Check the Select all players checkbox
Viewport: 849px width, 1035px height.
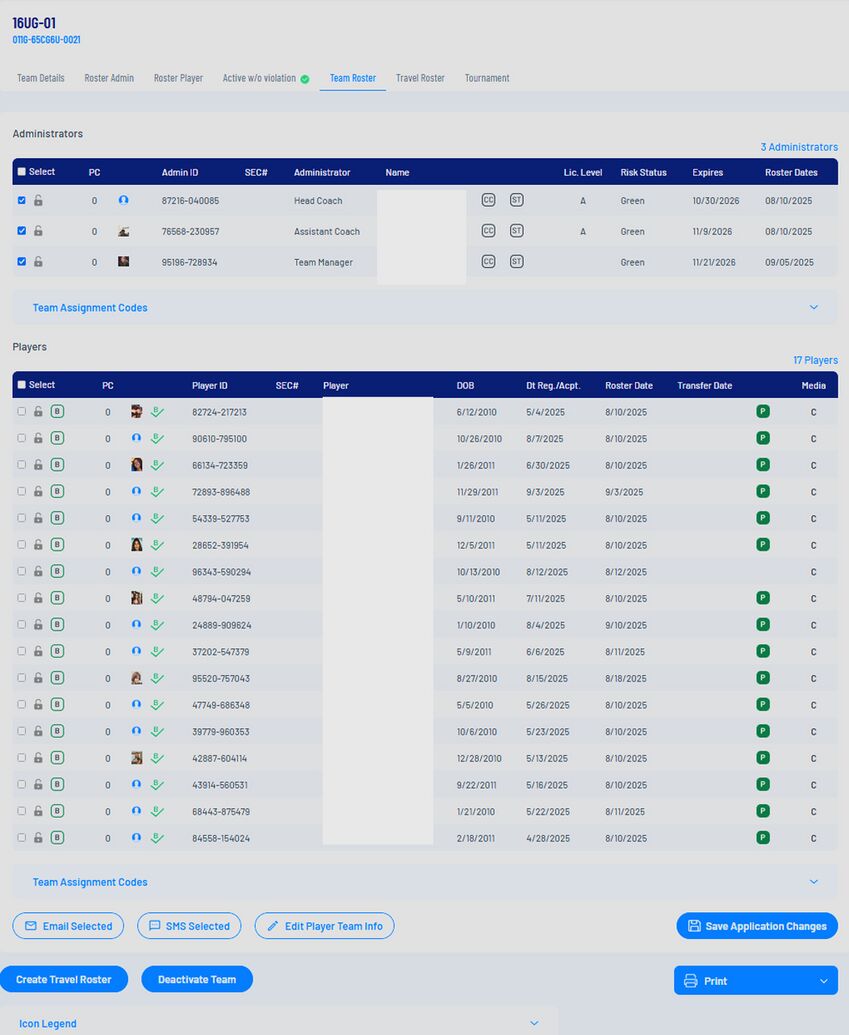pyautogui.click(x=22, y=385)
